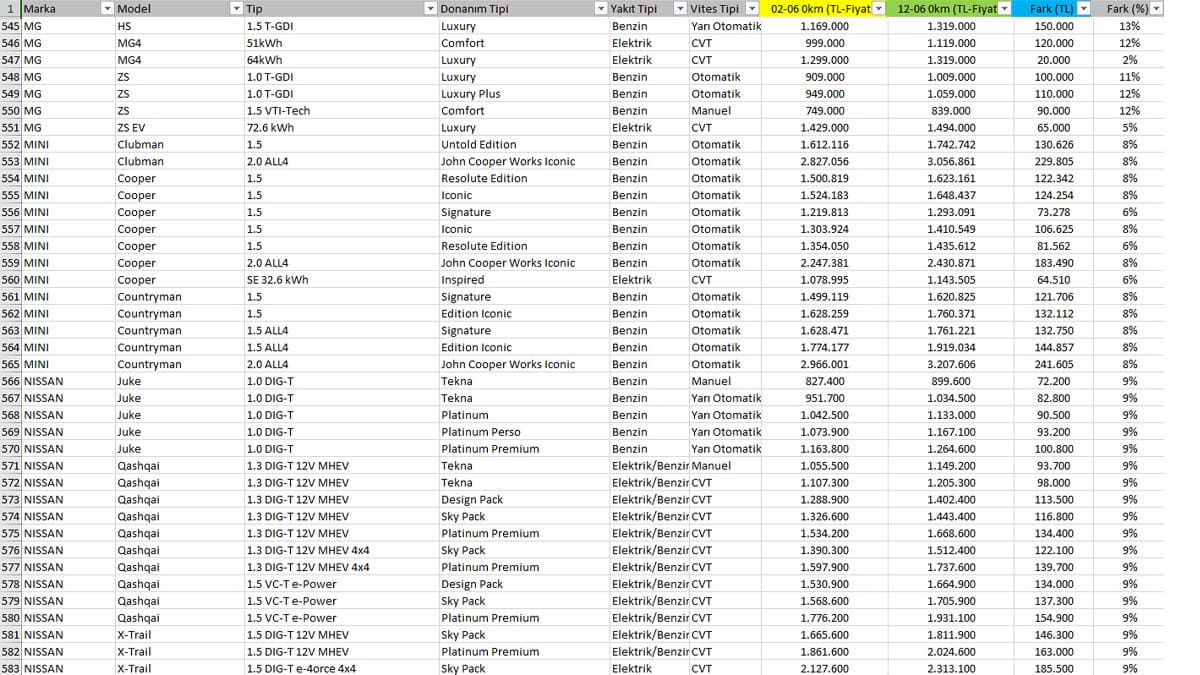Expand the Tip column filter arrow
This screenshot has height=675, width=1200.
tap(430, 9)
